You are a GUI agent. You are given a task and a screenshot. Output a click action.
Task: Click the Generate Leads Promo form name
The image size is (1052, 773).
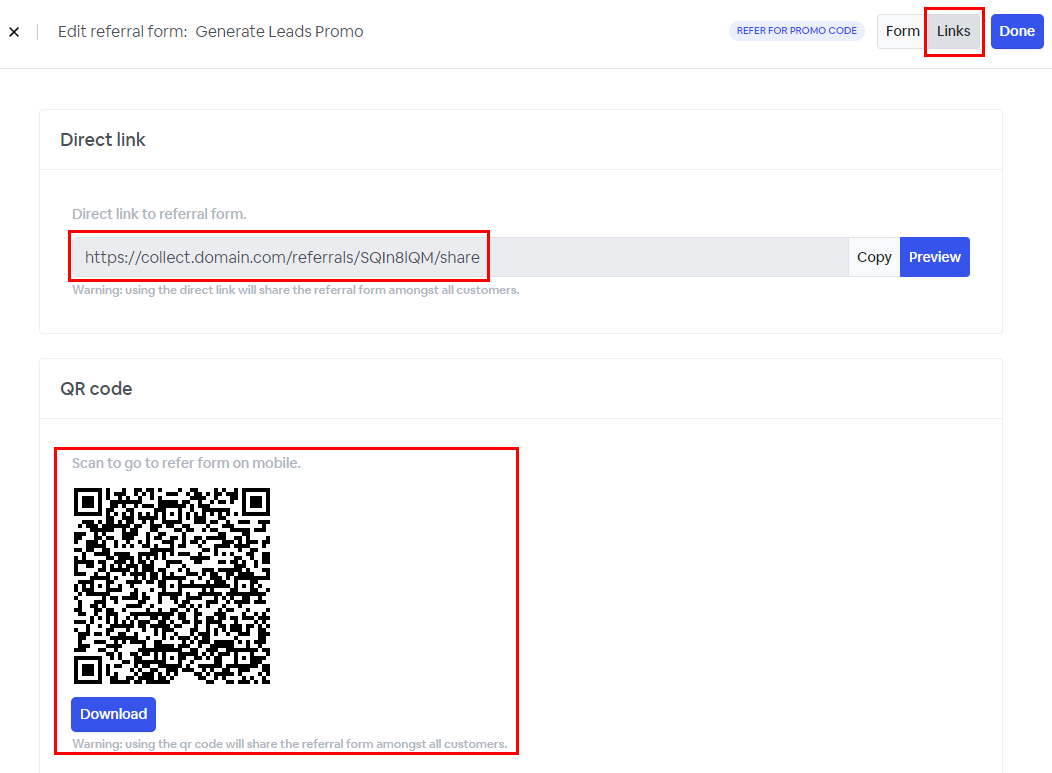279,32
